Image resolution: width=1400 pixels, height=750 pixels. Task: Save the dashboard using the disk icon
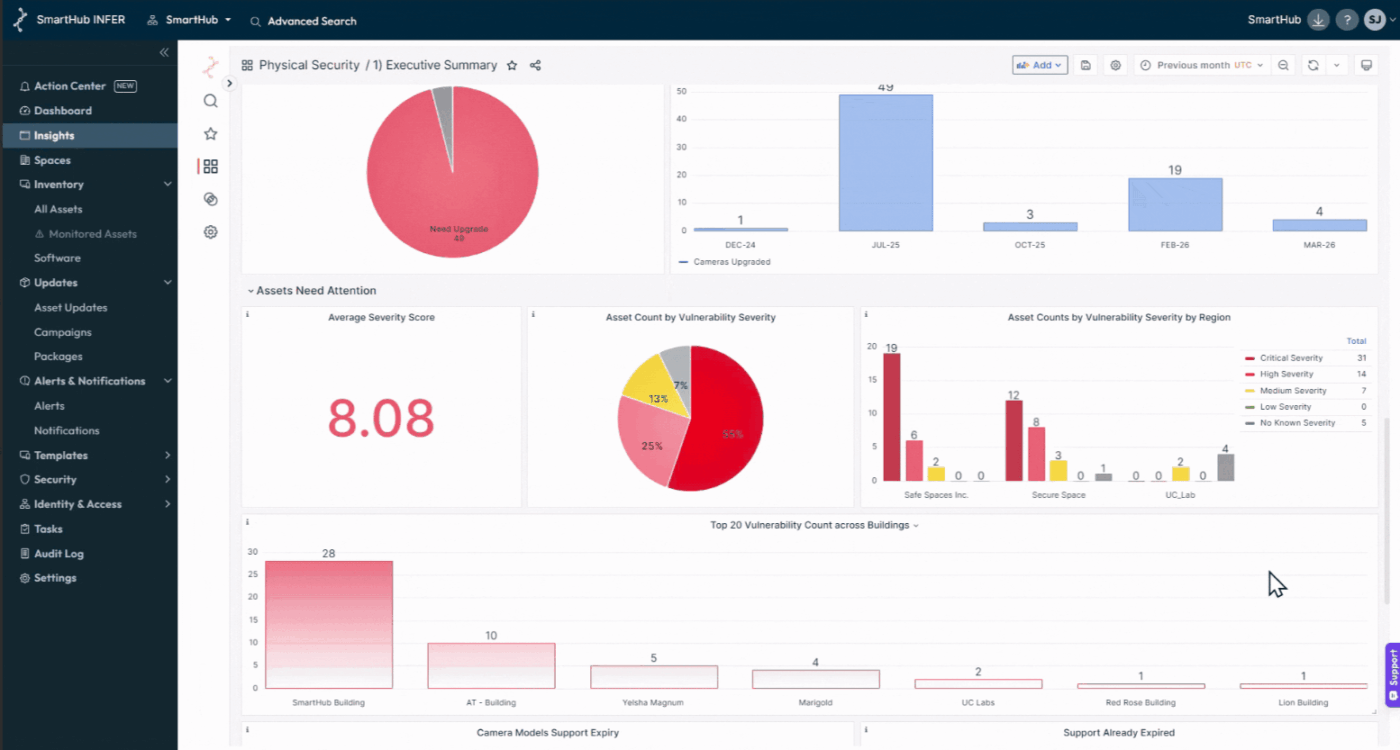(x=1086, y=65)
